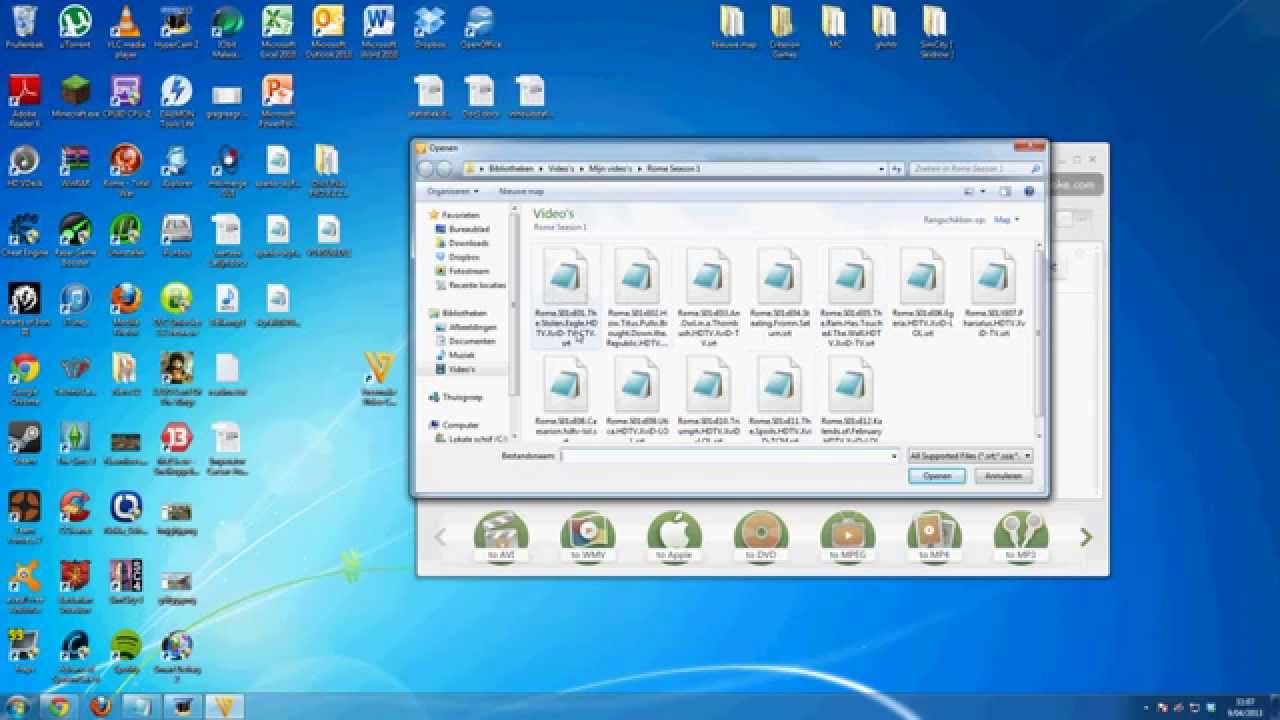The height and width of the screenshot is (720, 1280).
Task: Click Nieuwe map in dialog toolbar
Action: 521,191
